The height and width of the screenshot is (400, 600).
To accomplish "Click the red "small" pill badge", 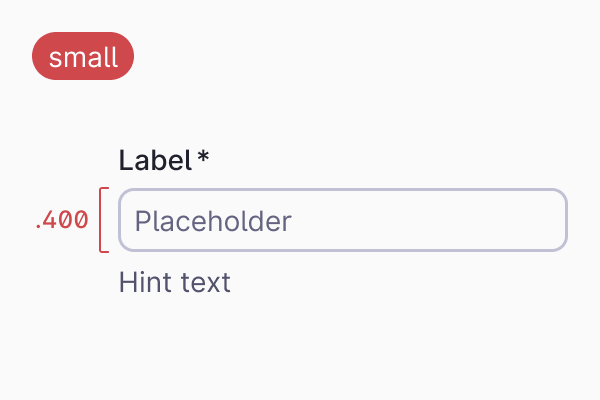I will click(83, 57).
